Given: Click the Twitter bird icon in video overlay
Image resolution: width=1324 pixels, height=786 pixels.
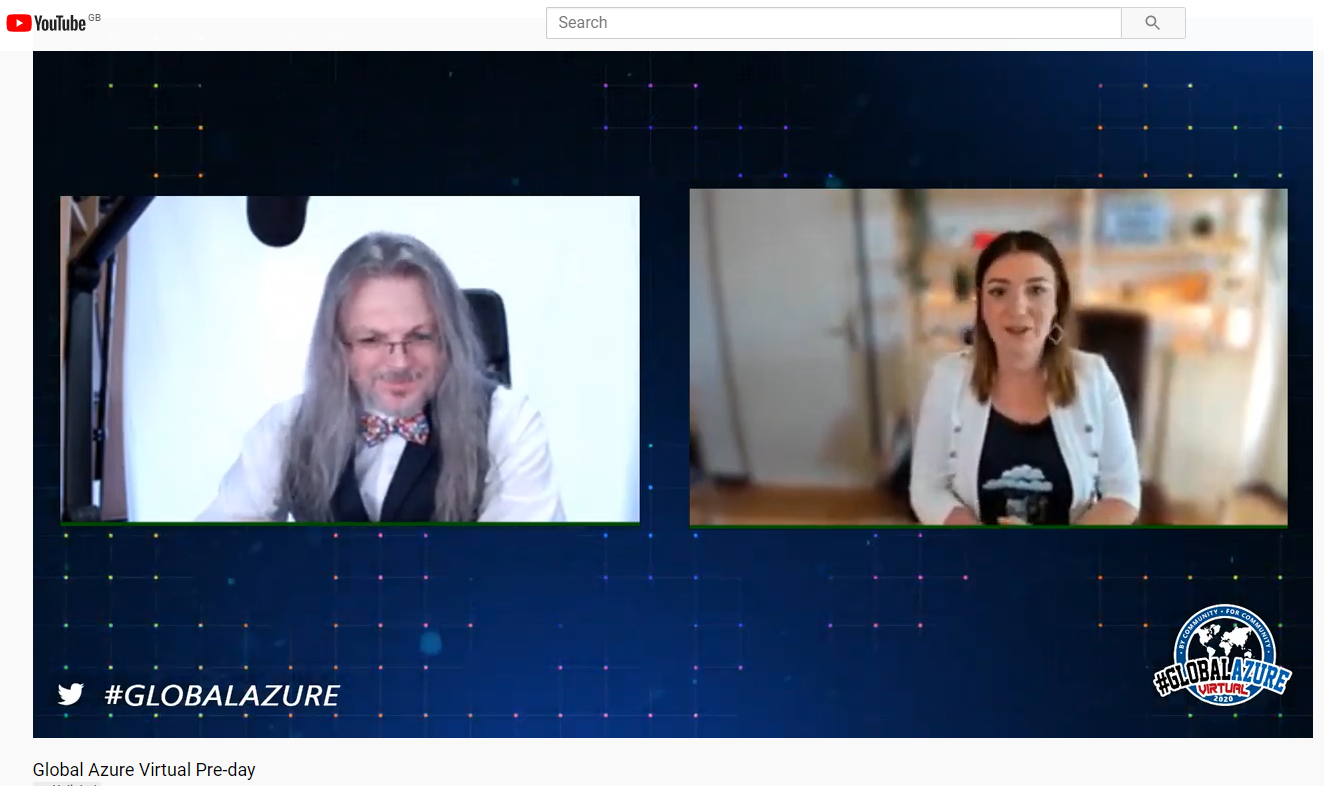Looking at the screenshot, I should click(x=70, y=694).
